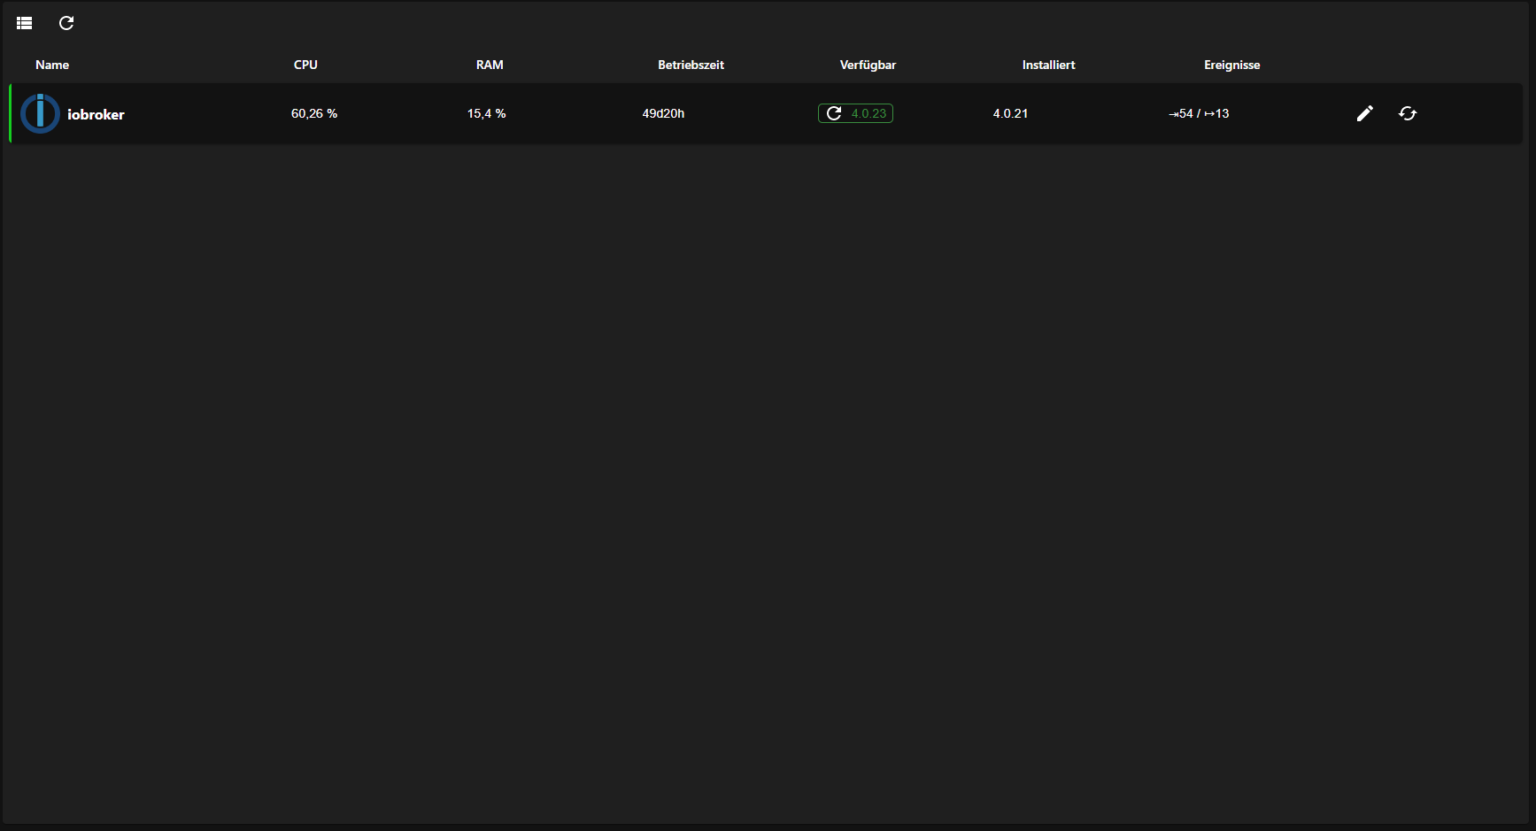Start update to version 4.0.23

point(855,113)
